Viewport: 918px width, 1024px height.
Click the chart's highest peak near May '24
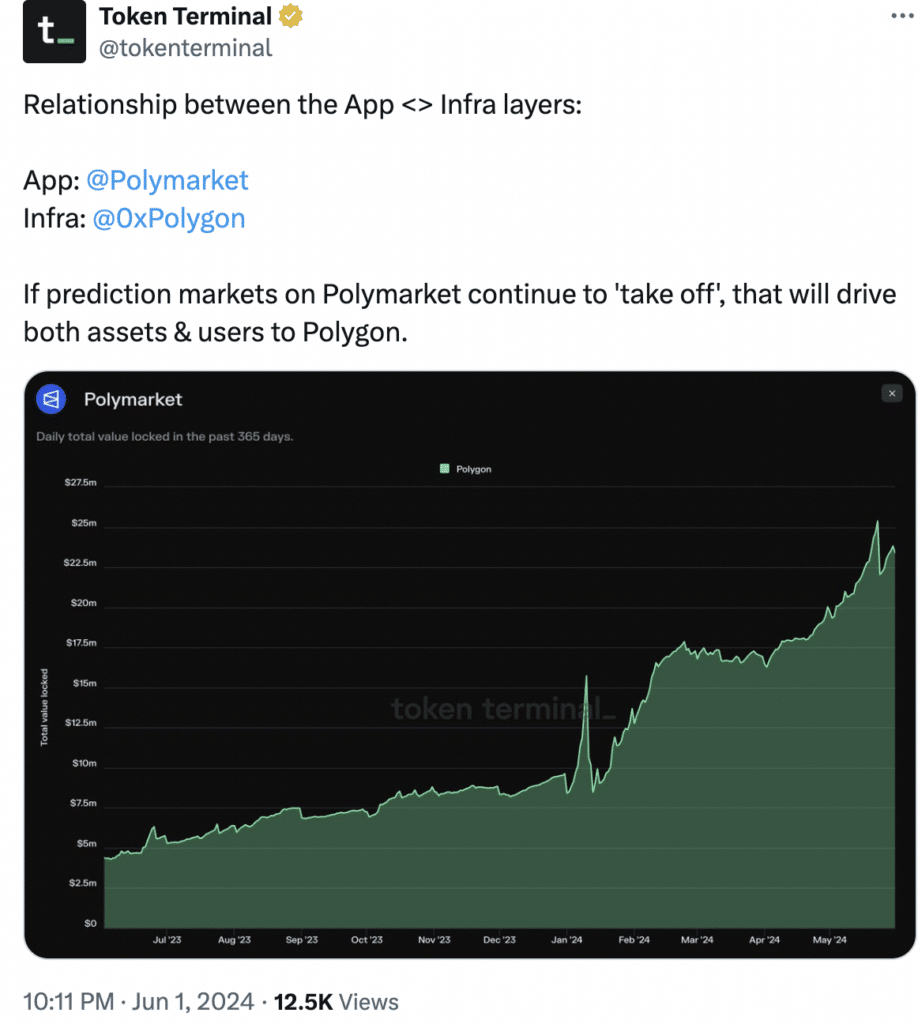coord(877,522)
